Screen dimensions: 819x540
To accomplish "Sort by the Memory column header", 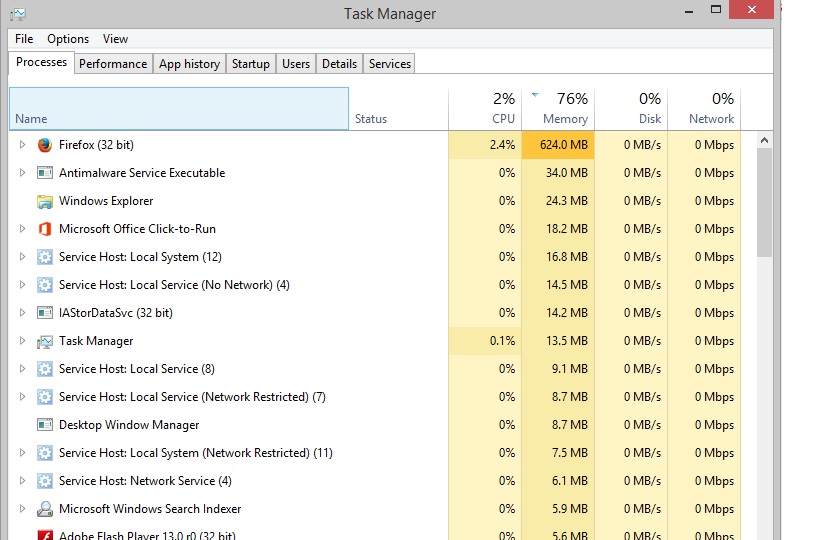I will coord(558,109).
